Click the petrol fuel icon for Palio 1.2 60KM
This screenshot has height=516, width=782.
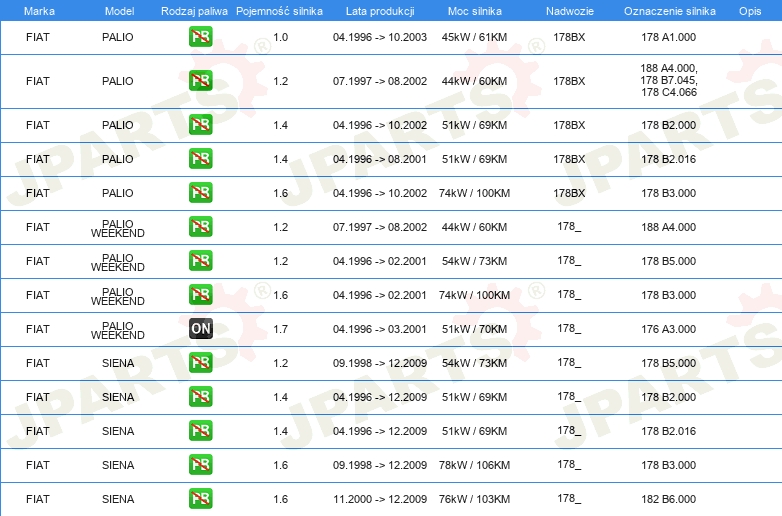pyautogui.click(x=200, y=81)
